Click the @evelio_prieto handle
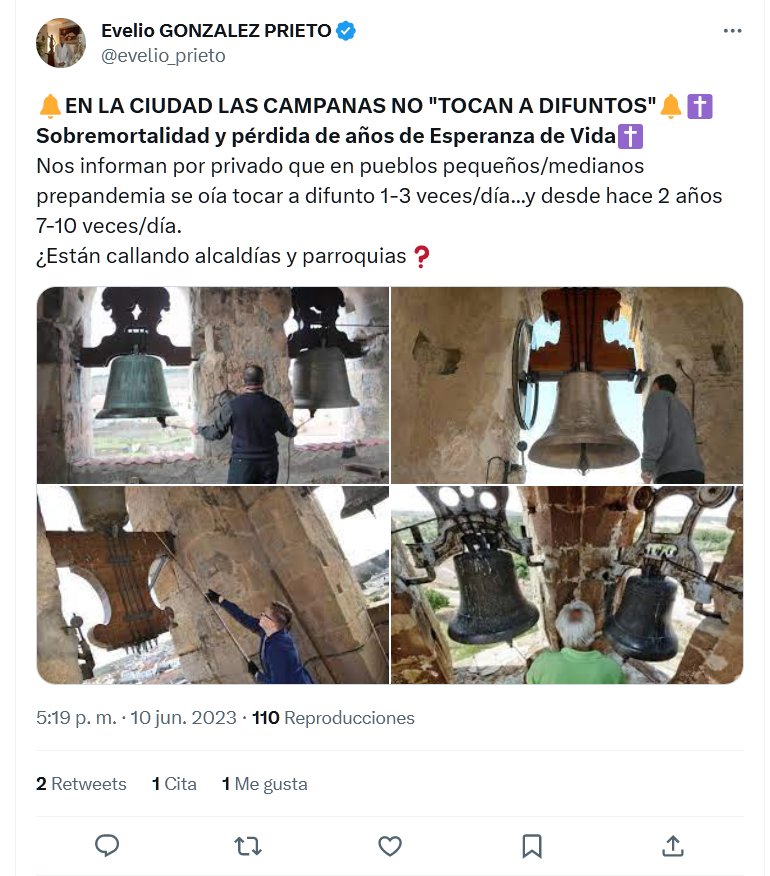 click(163, 56)
